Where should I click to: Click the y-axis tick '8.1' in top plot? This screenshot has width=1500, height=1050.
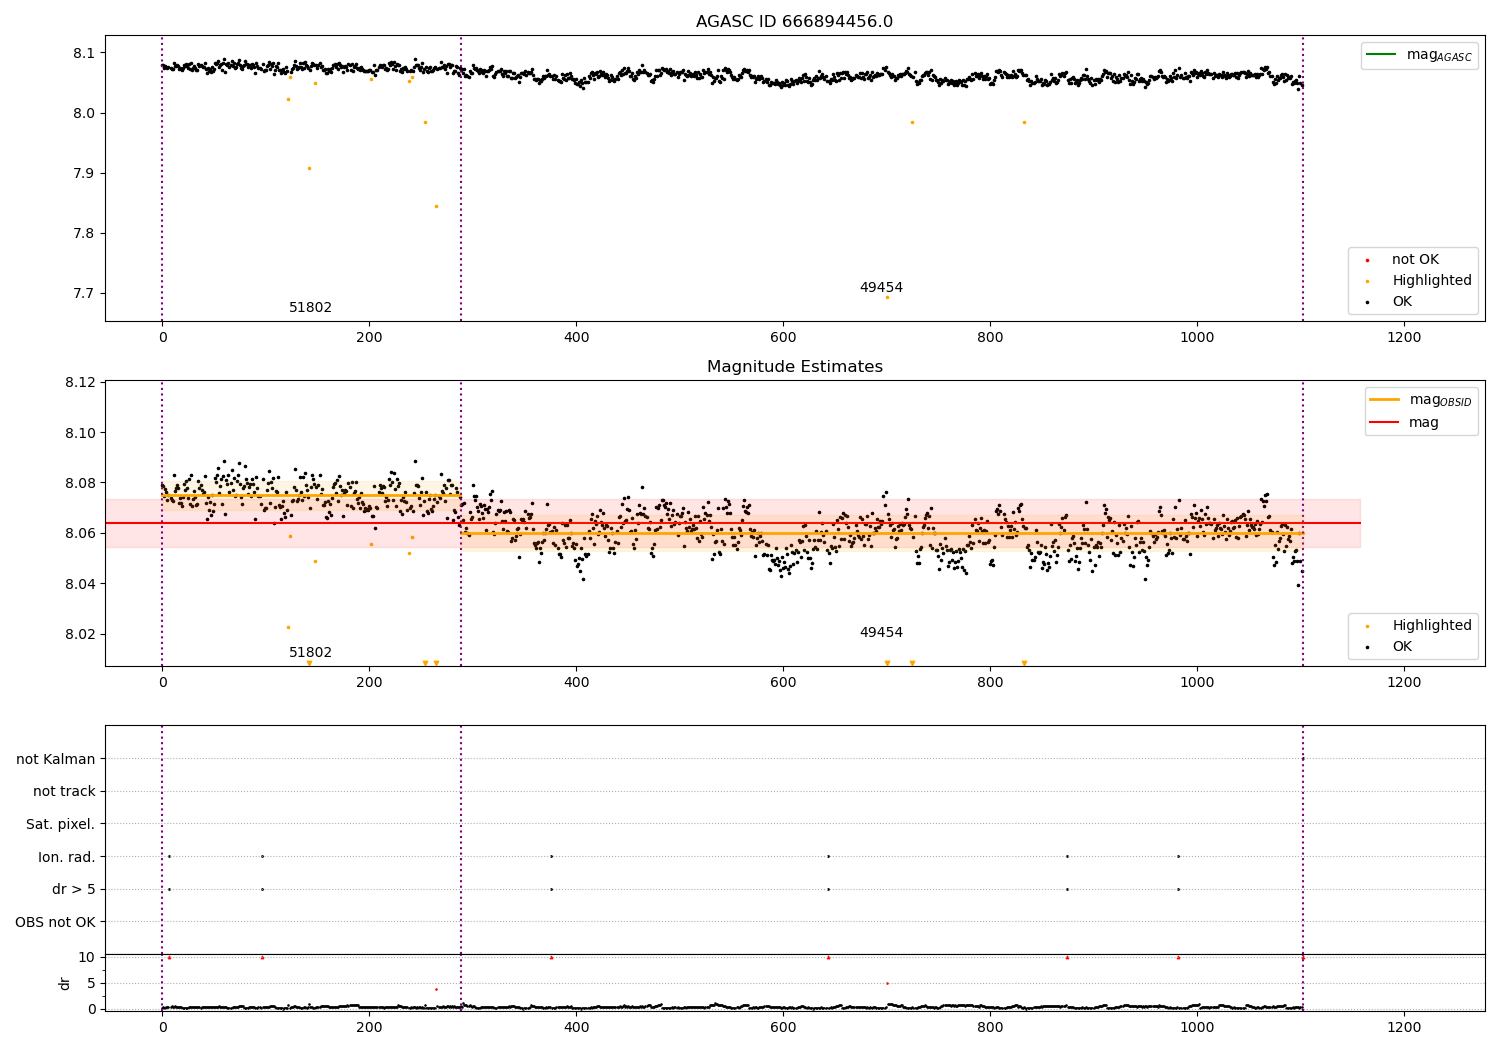coord(84,53)
